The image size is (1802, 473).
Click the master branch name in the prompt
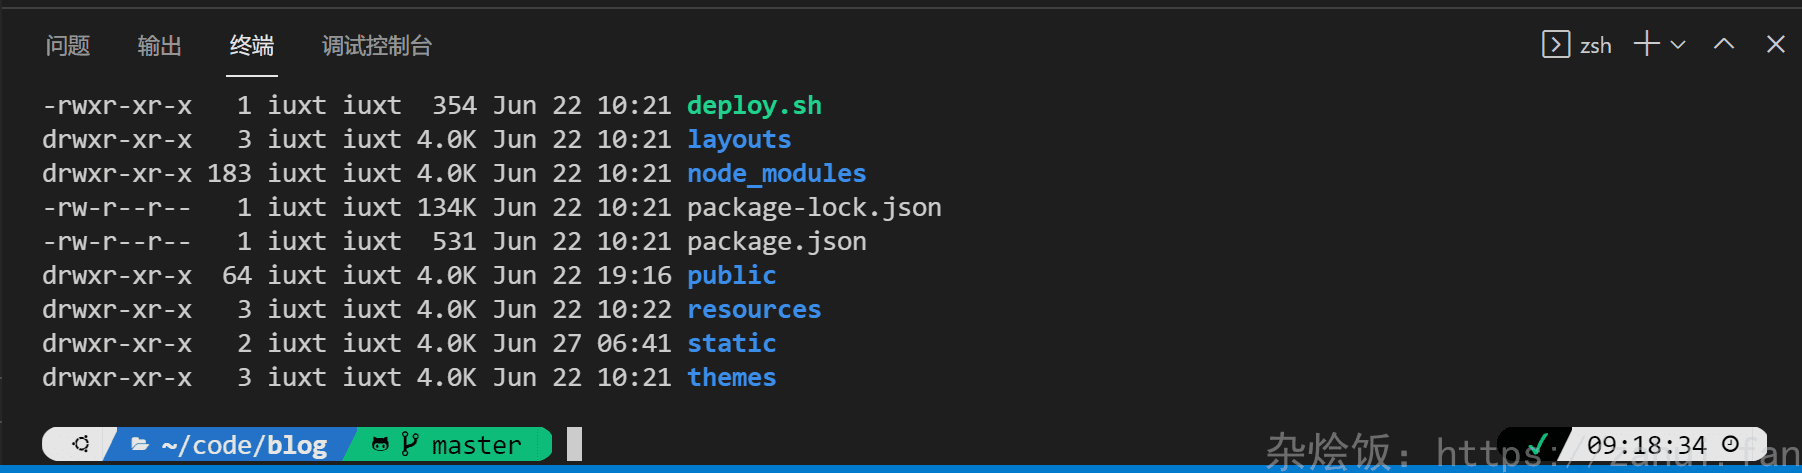[476, 445]
